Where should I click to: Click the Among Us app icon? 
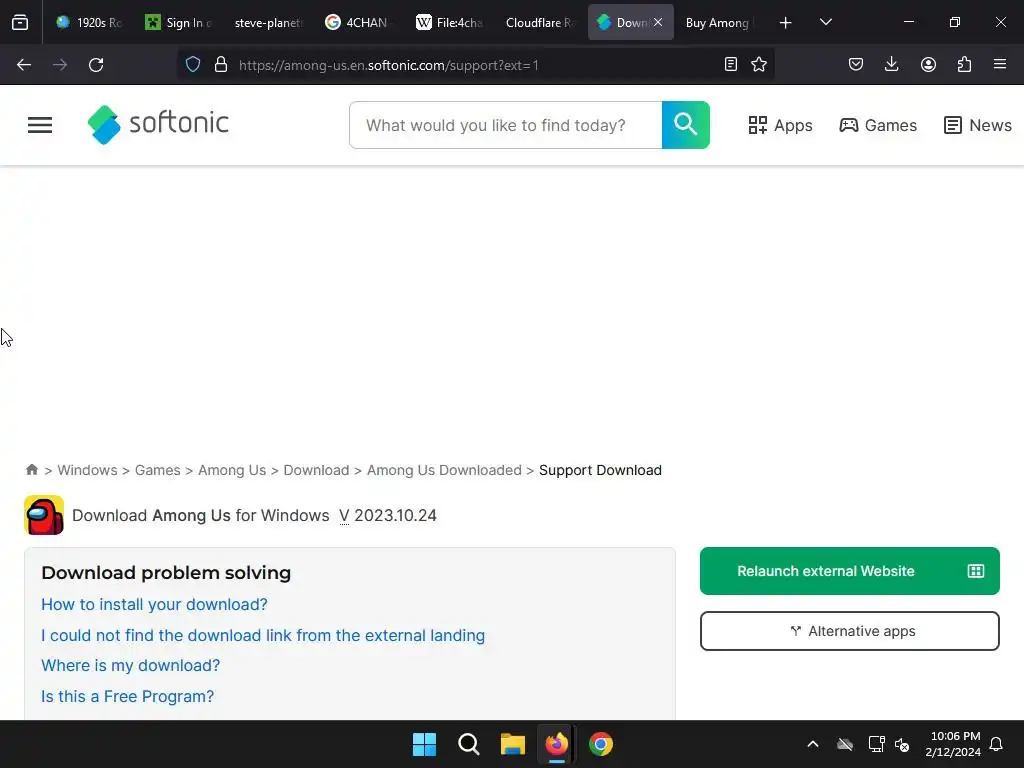coord(44,515)
